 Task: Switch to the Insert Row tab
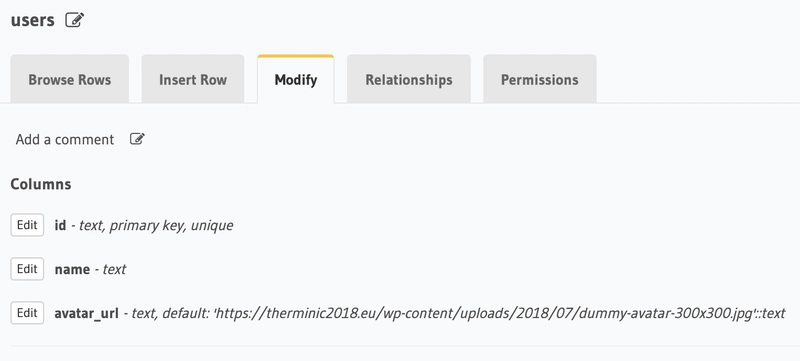[193, 80]
